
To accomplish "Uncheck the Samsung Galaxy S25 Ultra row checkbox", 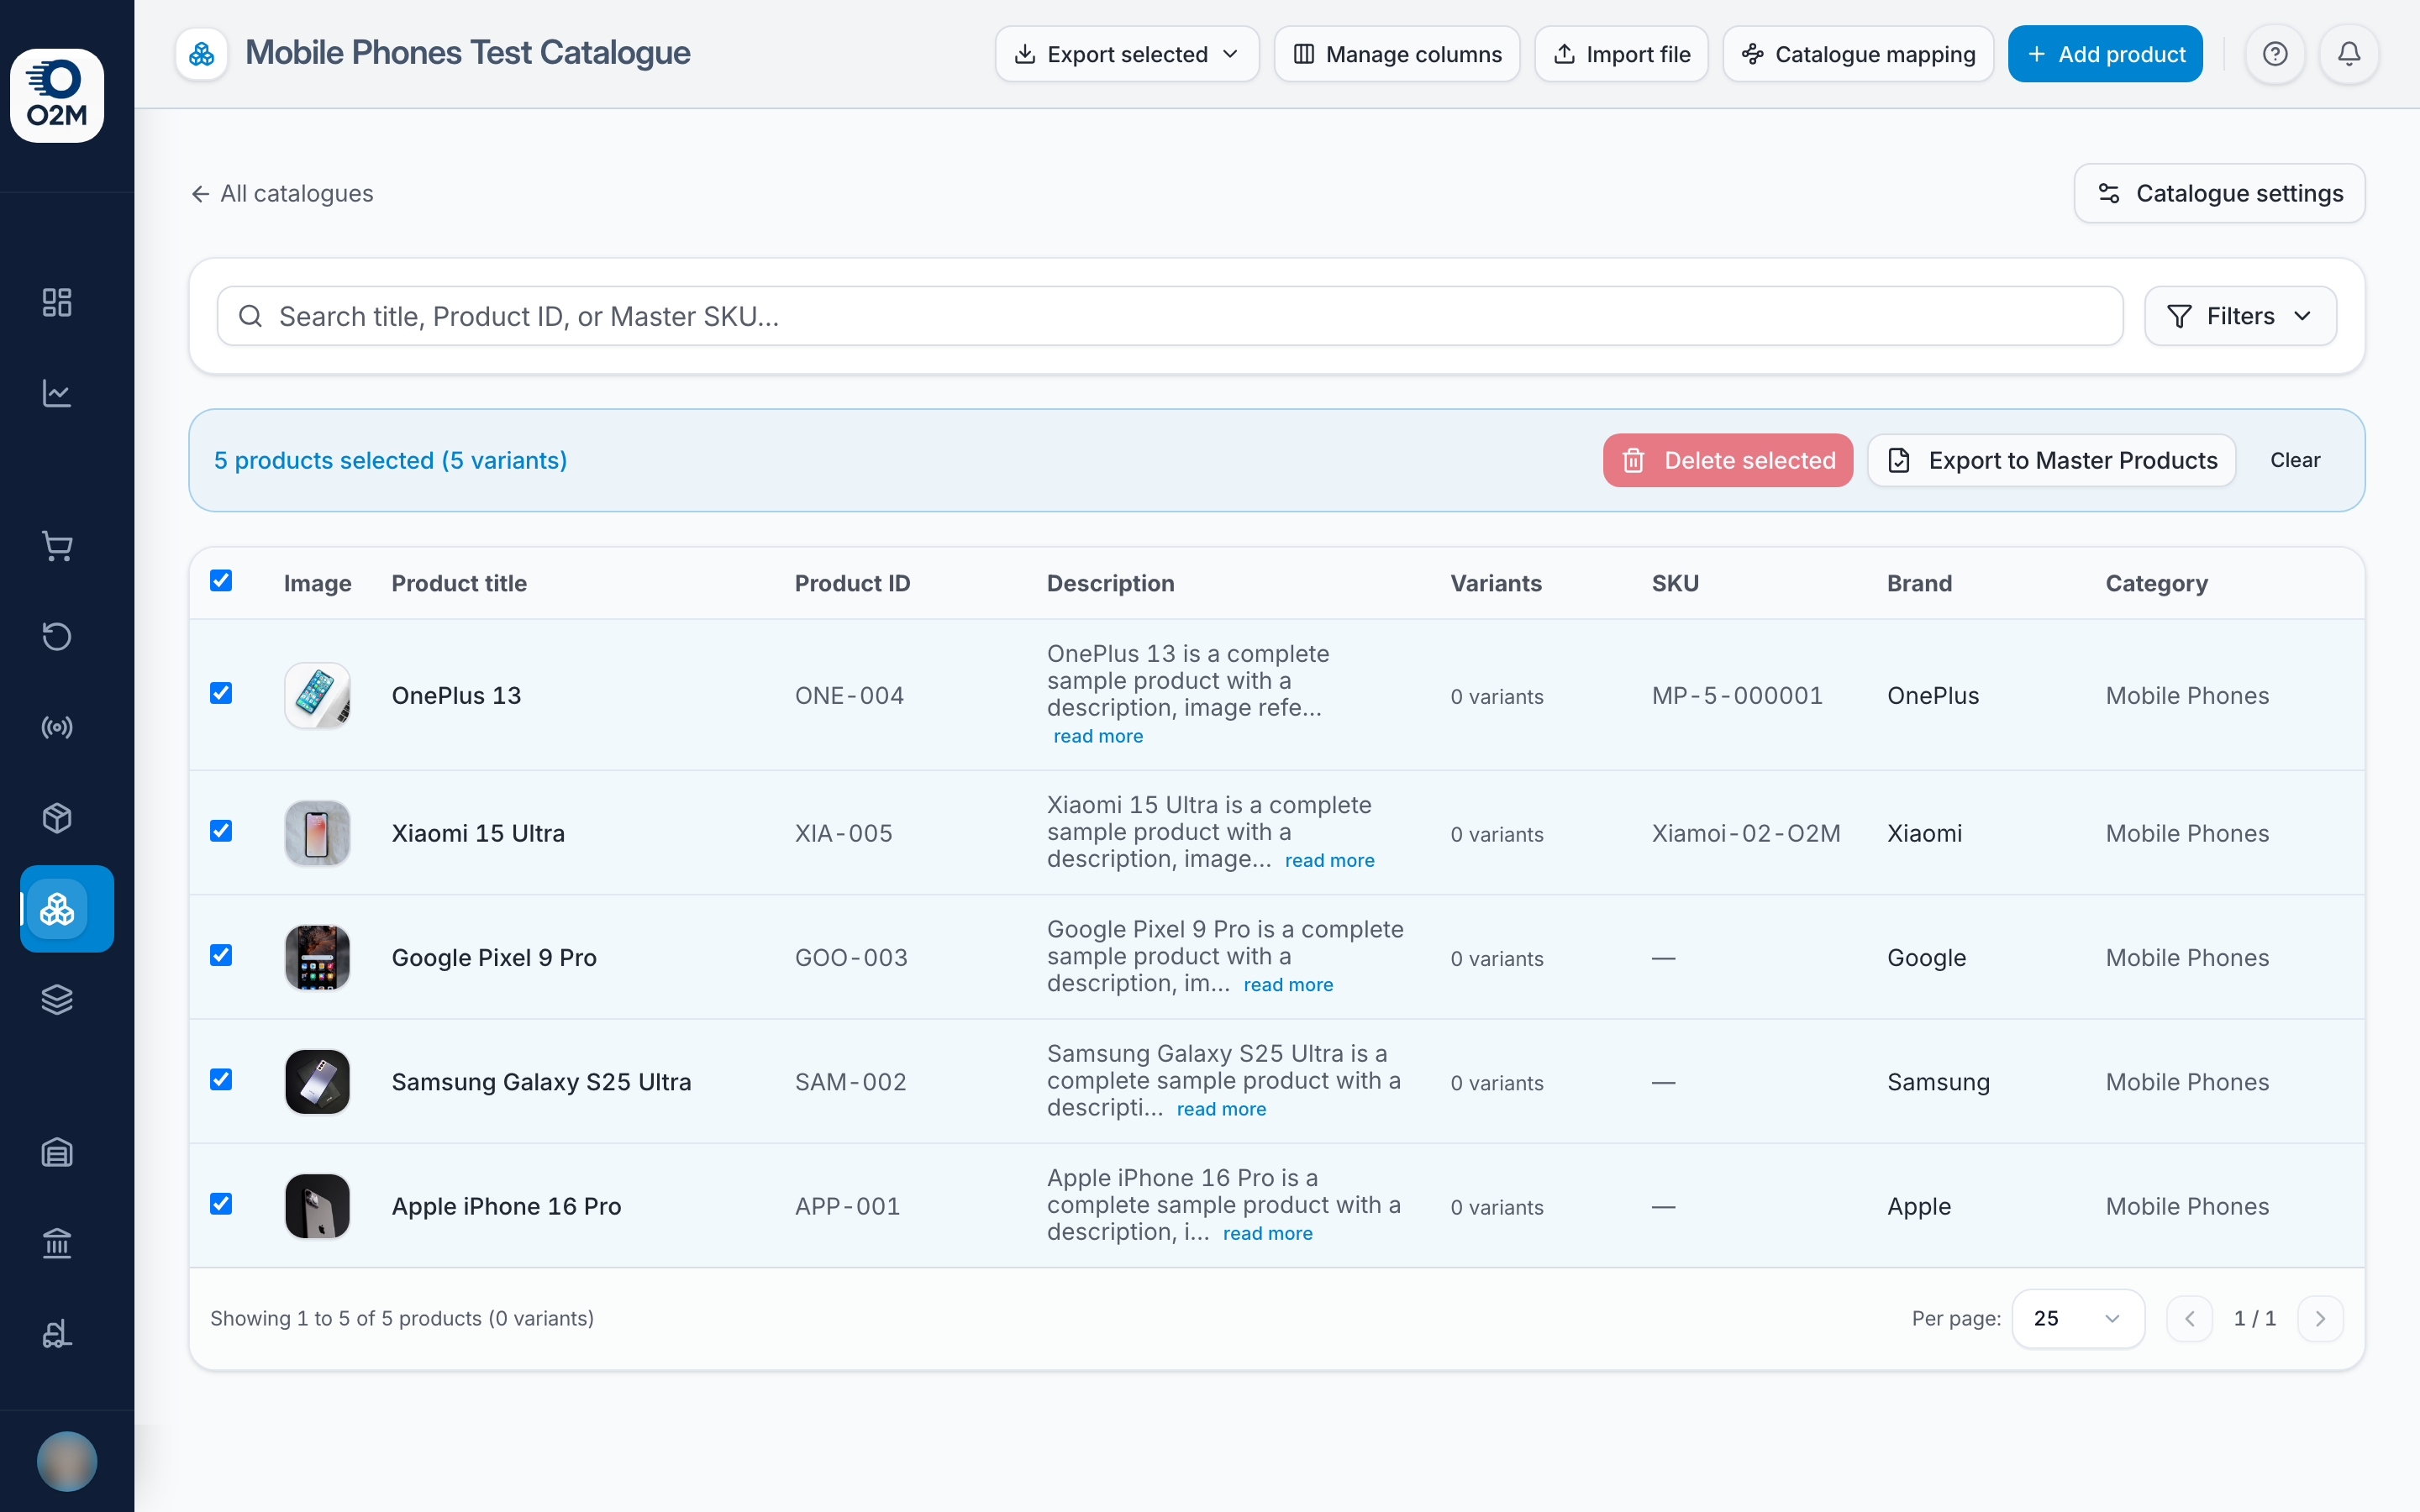I will pyautogui.click(x=221, y=1080).
